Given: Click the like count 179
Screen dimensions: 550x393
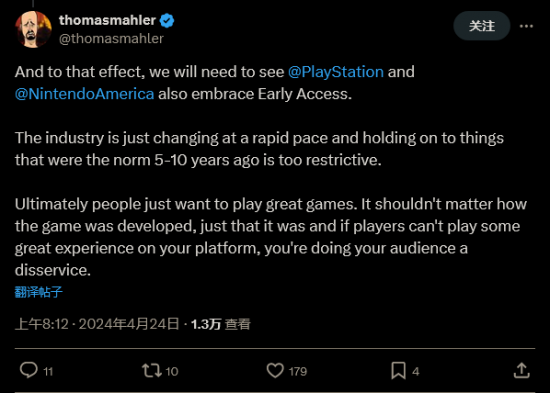Looking at the screenshot, I should pyautogui.click(x=298, y=372).
